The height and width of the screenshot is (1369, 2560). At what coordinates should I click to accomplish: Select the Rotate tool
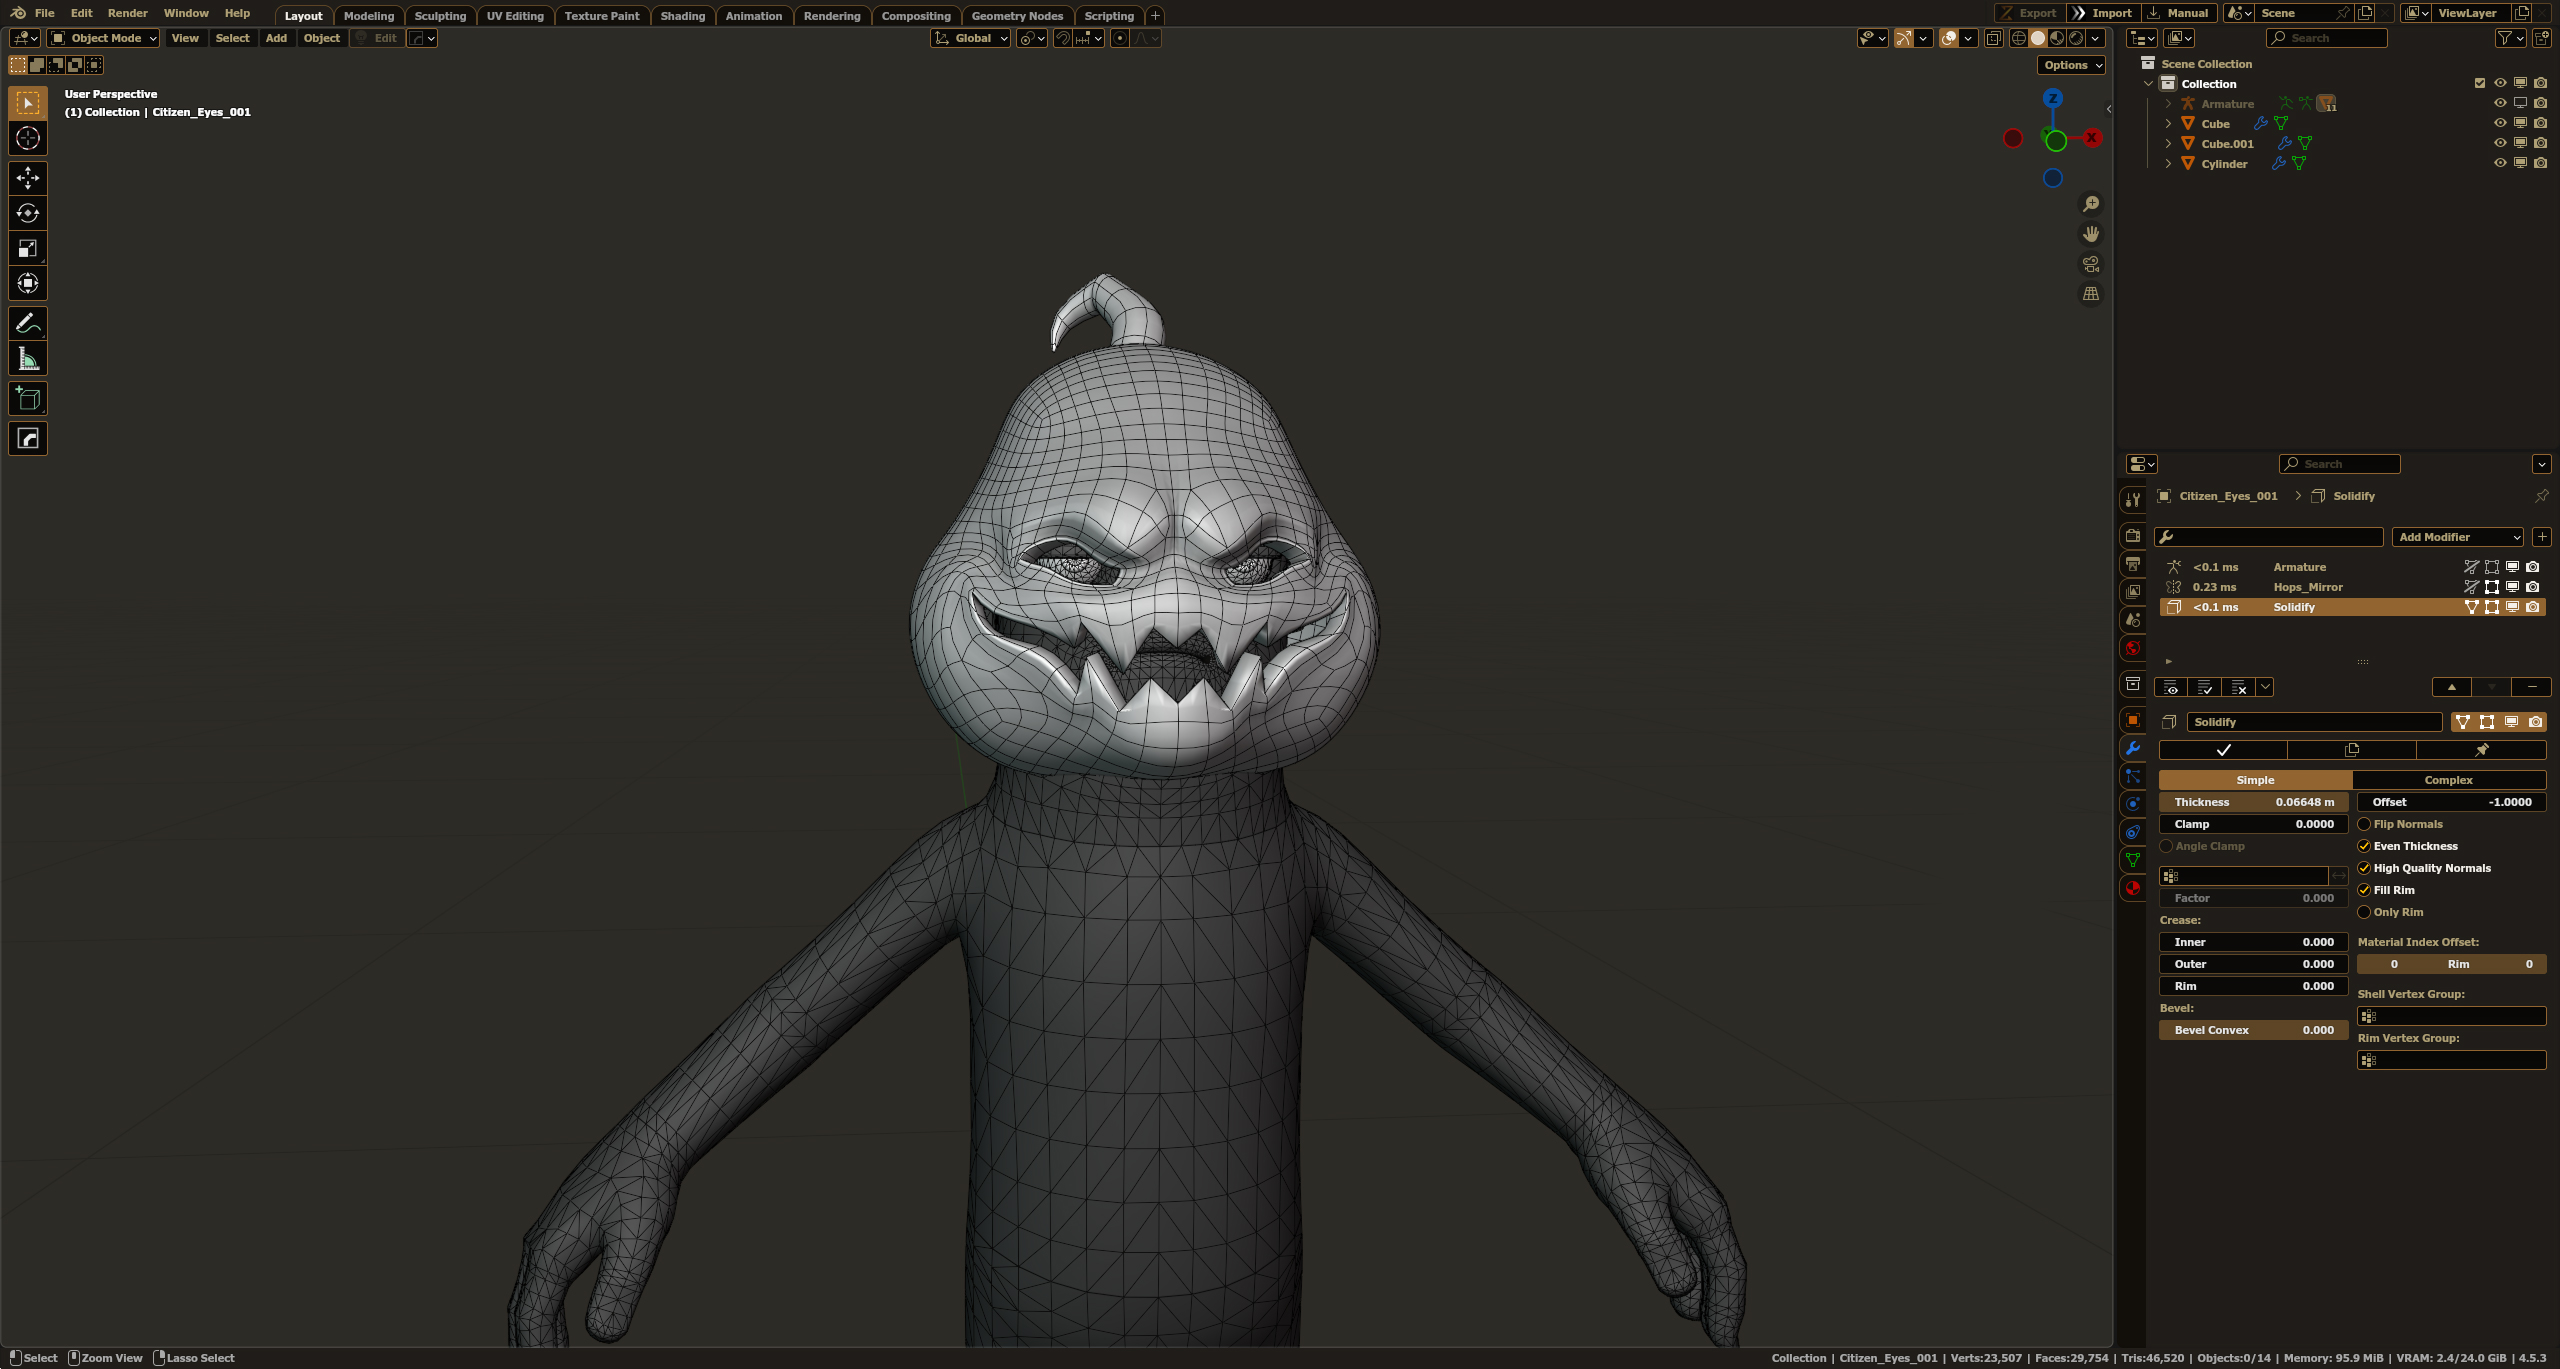point(28,213)
